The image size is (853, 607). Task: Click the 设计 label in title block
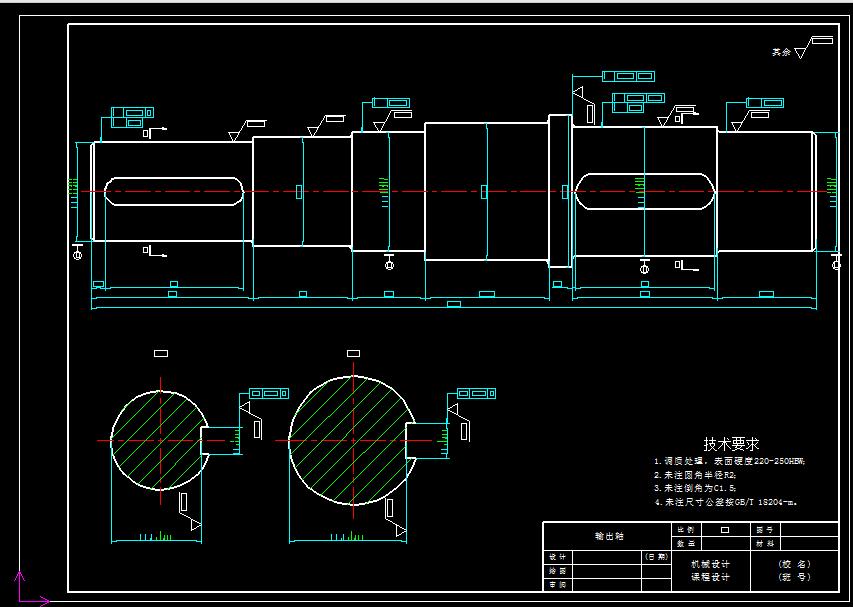[x=558, y=557]
